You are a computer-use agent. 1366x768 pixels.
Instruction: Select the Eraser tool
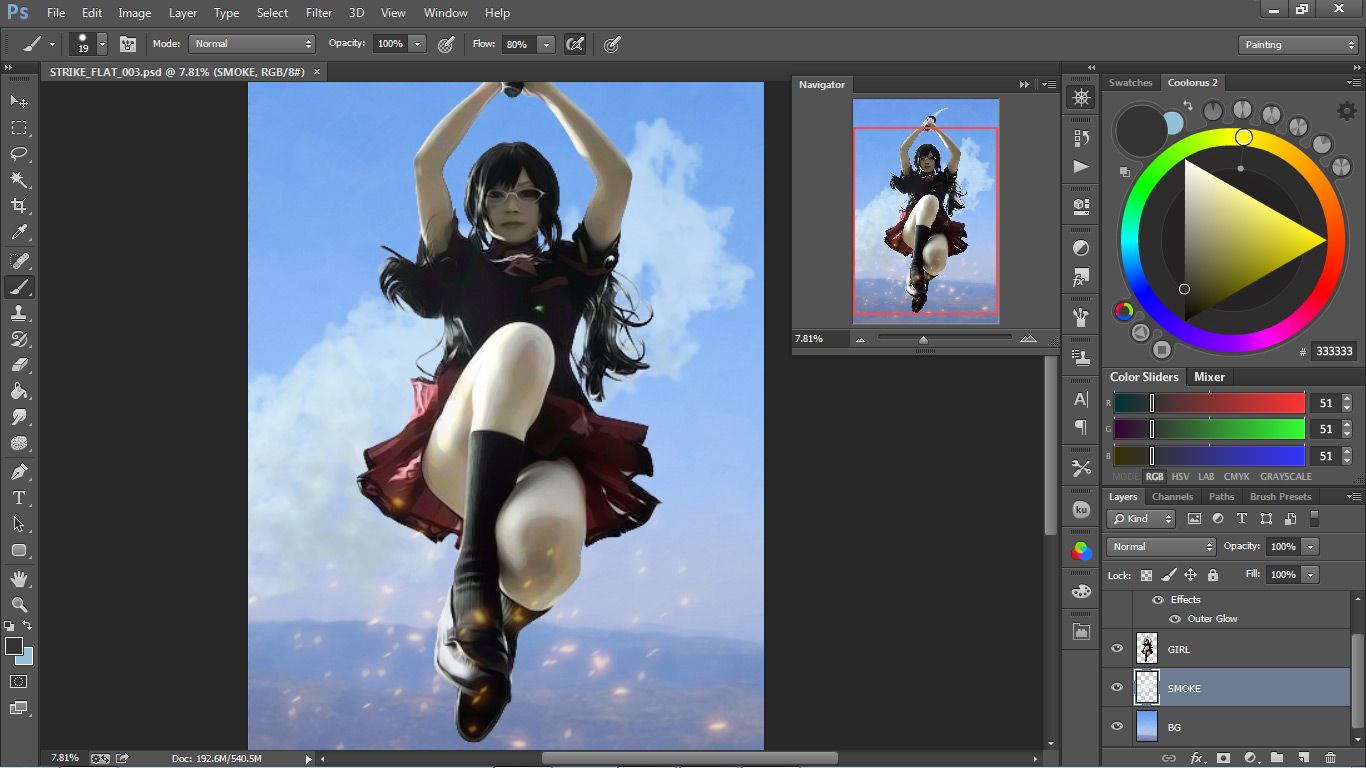pos(19,365)
